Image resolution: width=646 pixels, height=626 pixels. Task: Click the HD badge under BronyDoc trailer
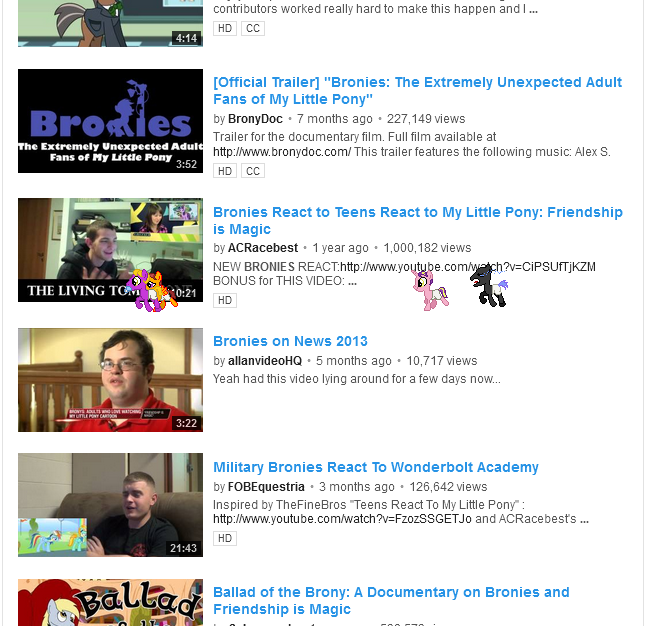tap(225, 171)
